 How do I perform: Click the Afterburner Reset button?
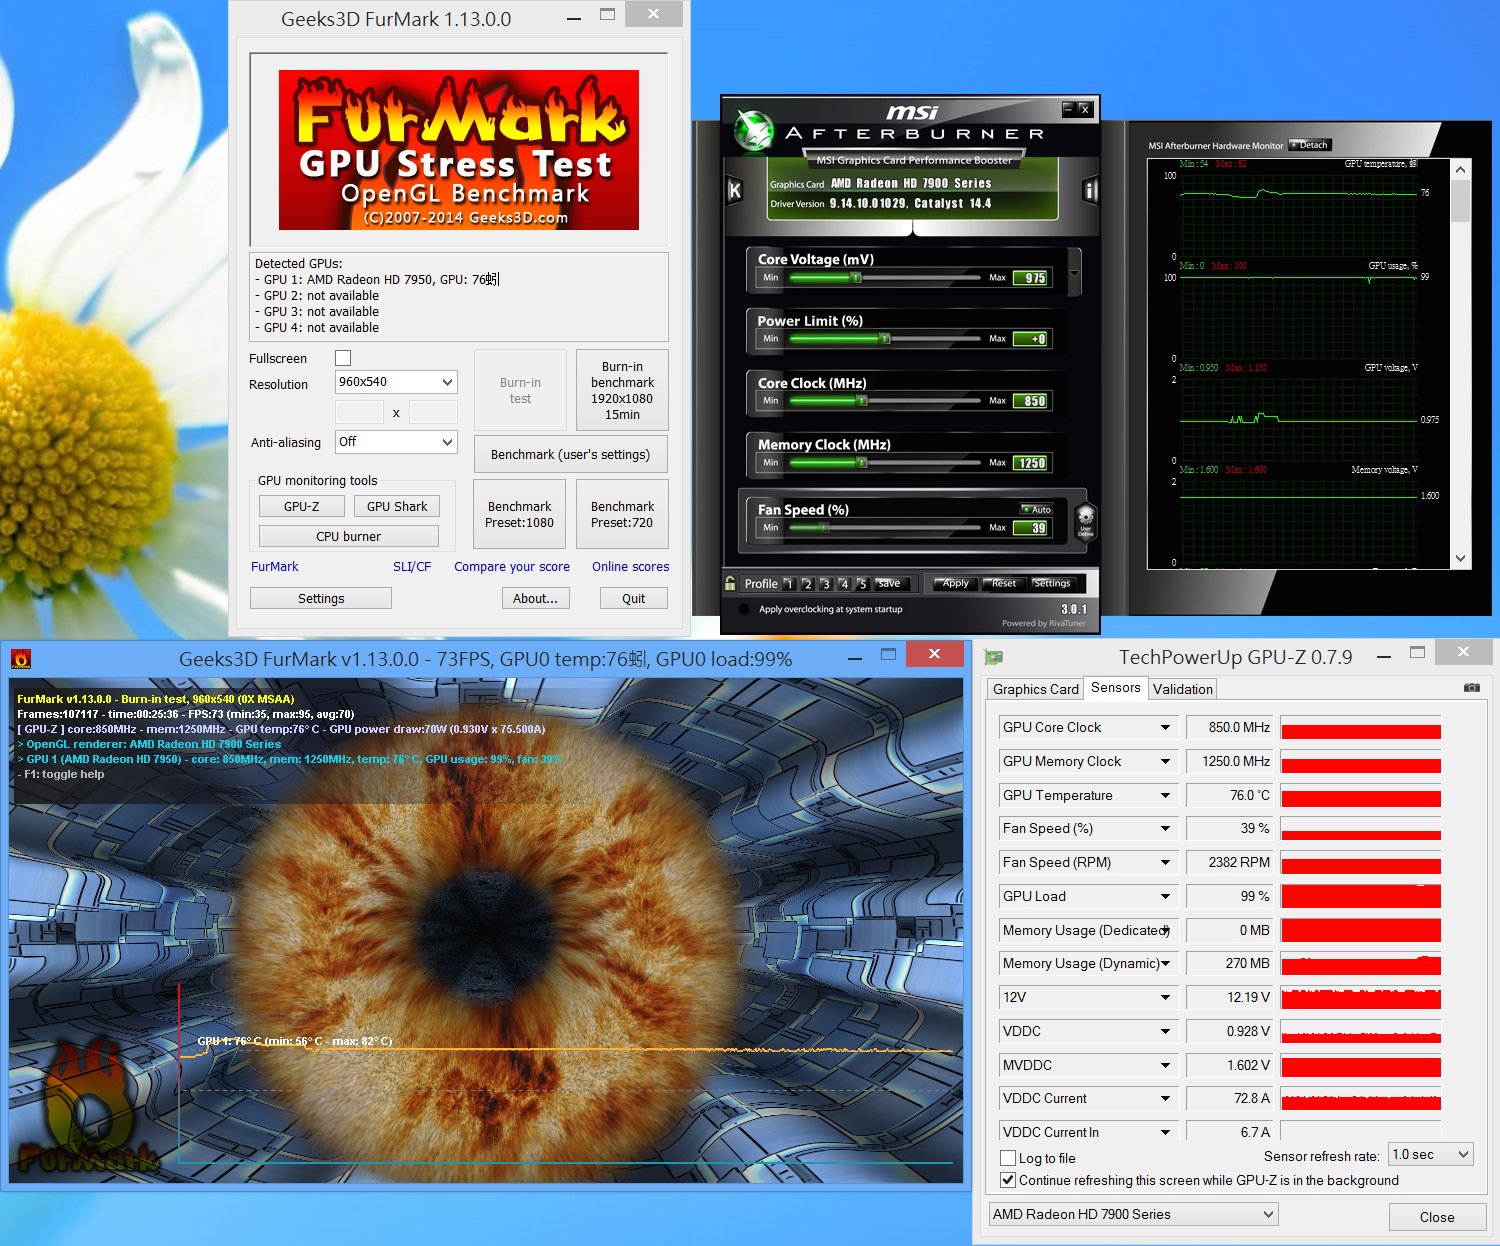pos(1002,583)
